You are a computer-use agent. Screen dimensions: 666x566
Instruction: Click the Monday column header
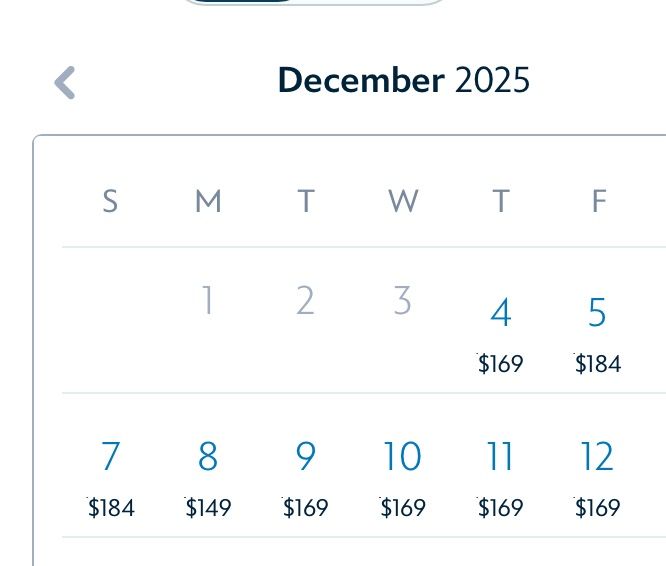(207, 202)
